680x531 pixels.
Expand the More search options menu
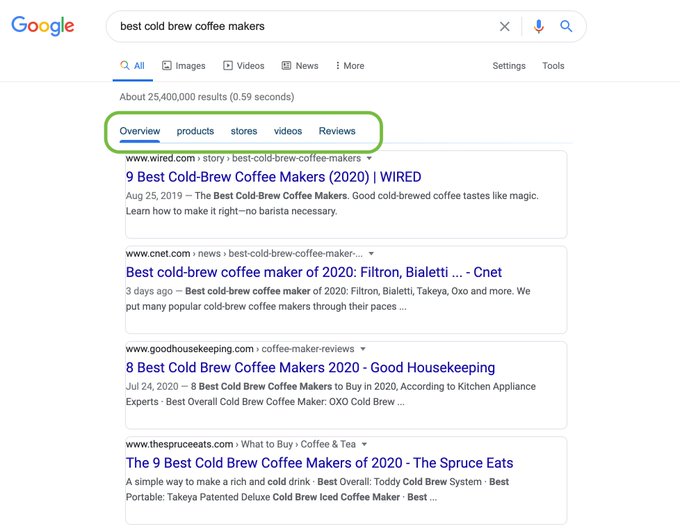click(350, 66)
